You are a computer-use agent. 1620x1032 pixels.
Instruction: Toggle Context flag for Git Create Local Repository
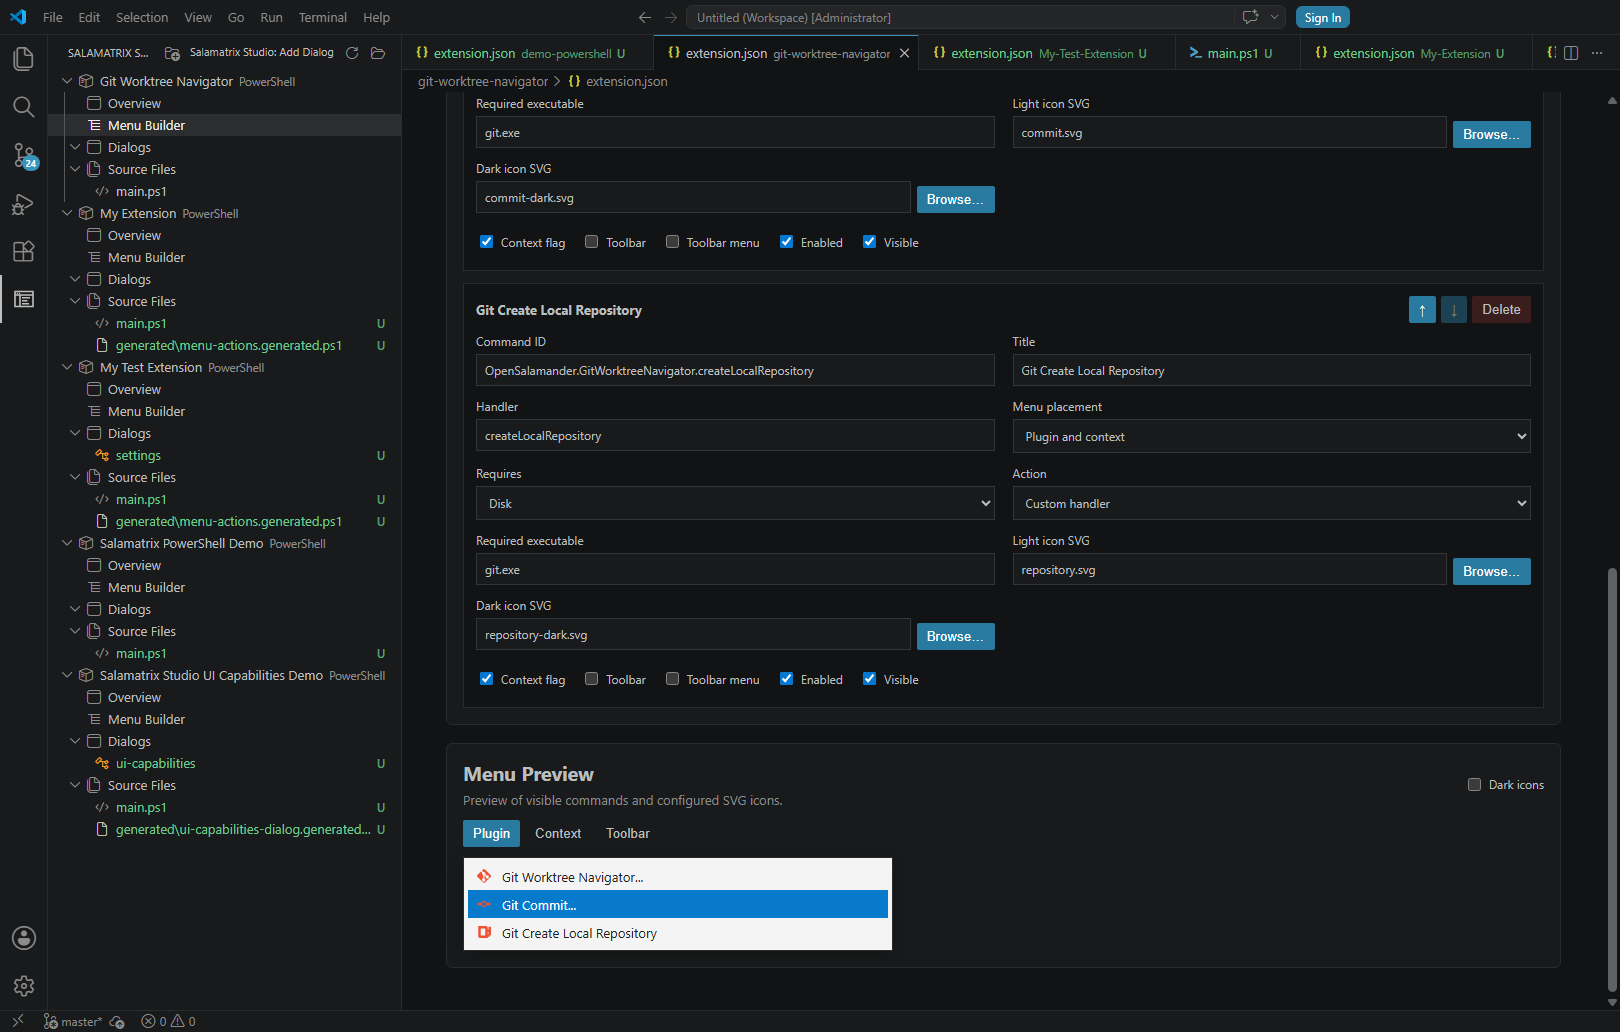point(486,679)
